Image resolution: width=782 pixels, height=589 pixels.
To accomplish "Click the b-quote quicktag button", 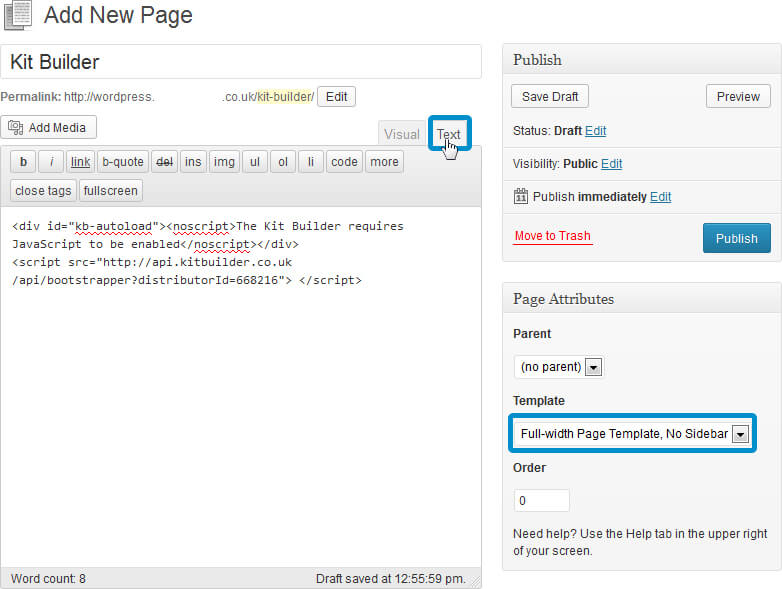I will tap(123, 162).
